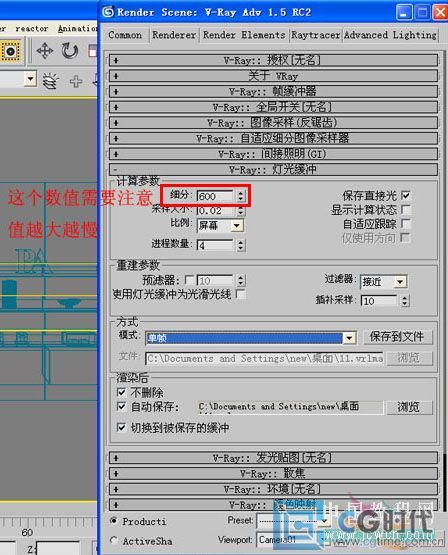The height and width of the screenshot is (555, 448).
Task: Select the Production radio button
Action: (x=114, y=520)
